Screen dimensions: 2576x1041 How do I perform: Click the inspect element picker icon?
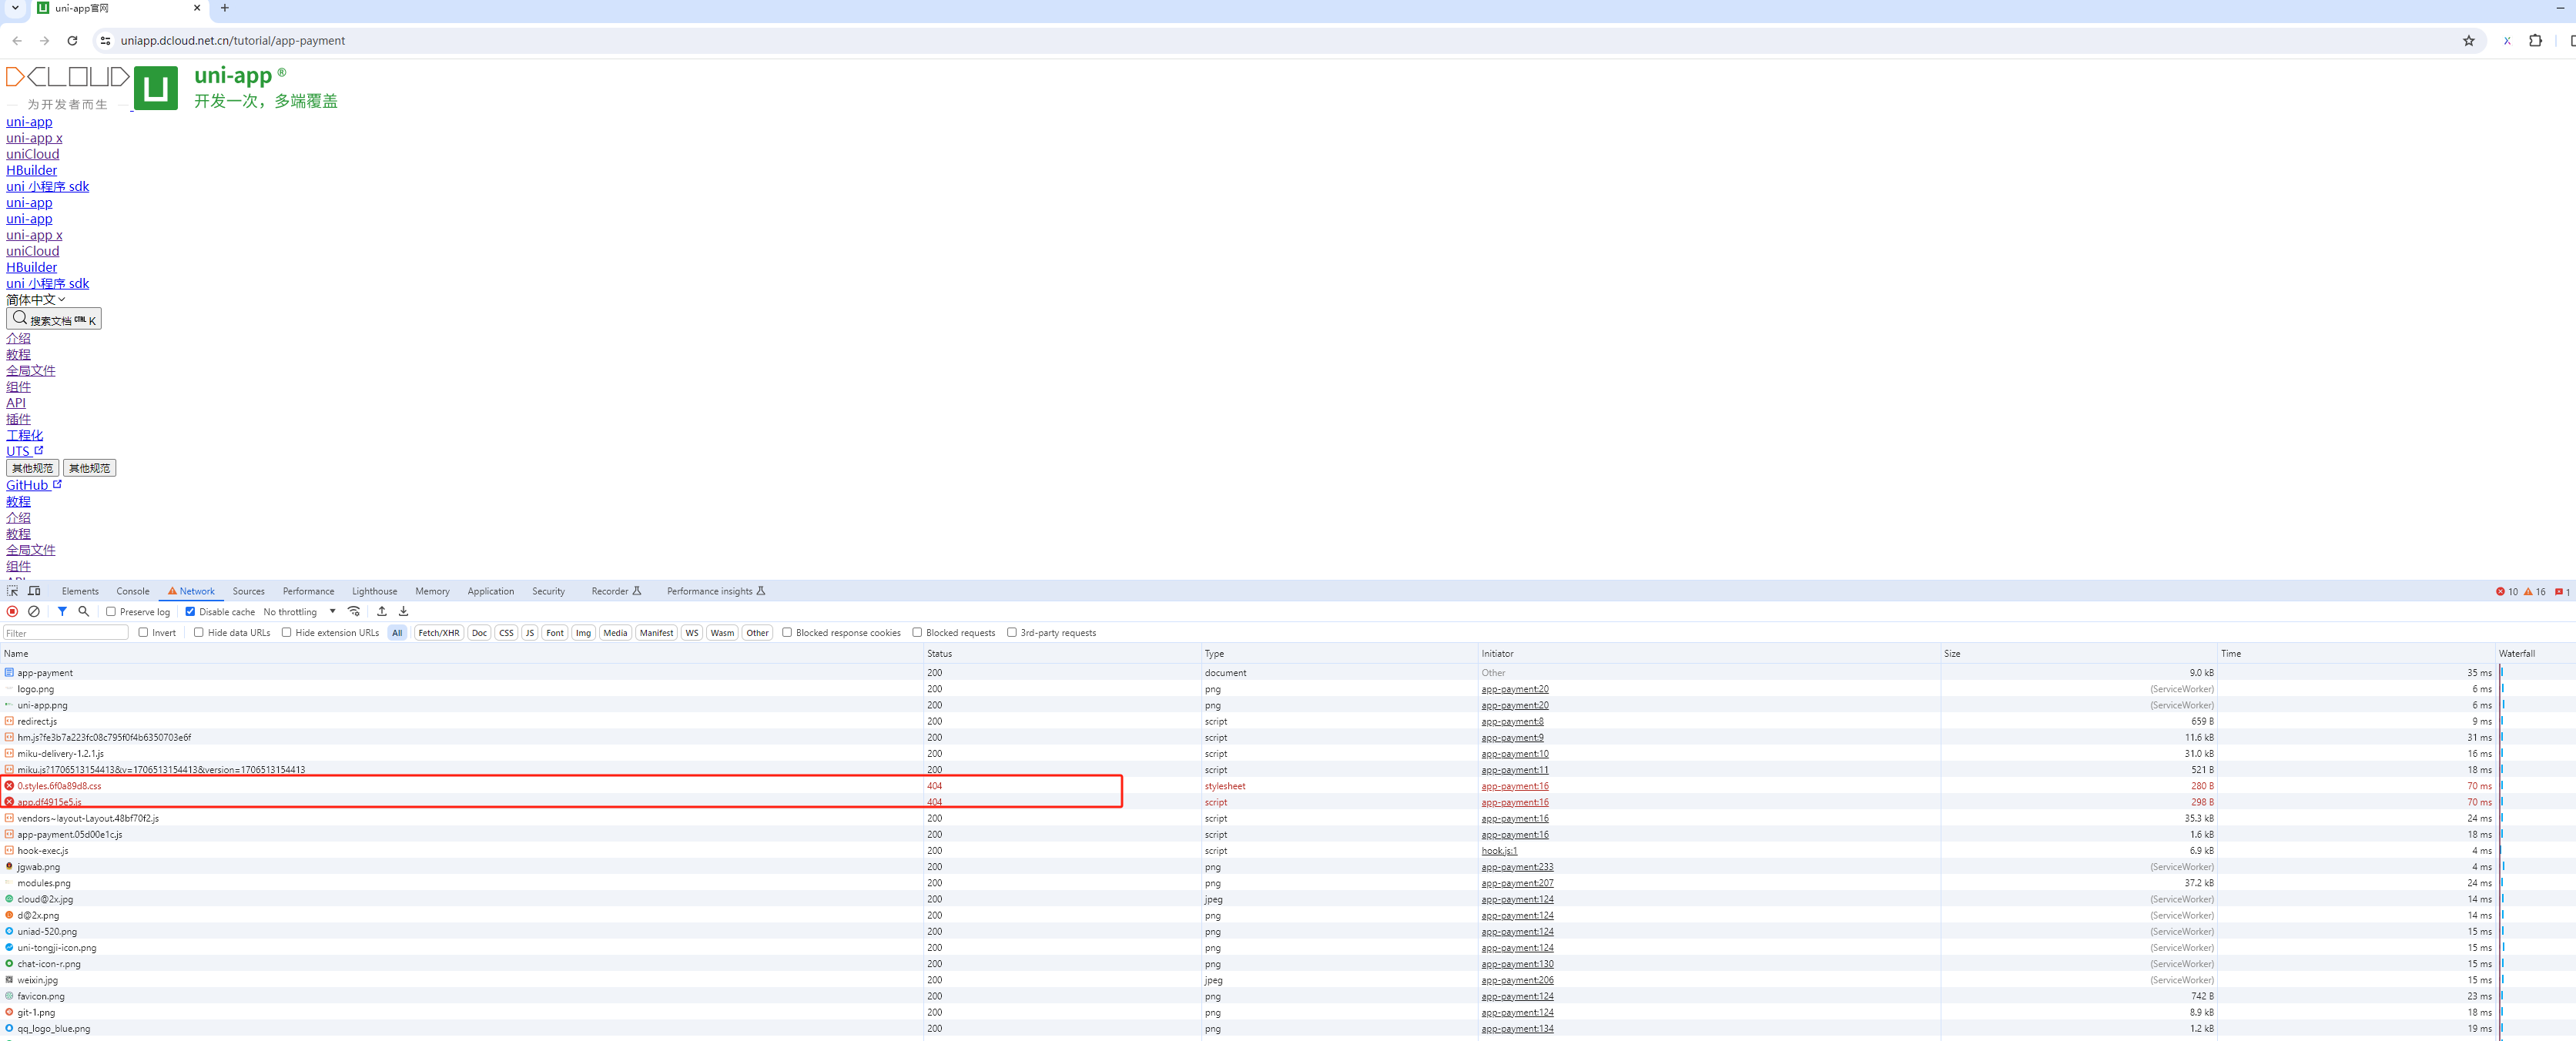(x=12, y=591)
